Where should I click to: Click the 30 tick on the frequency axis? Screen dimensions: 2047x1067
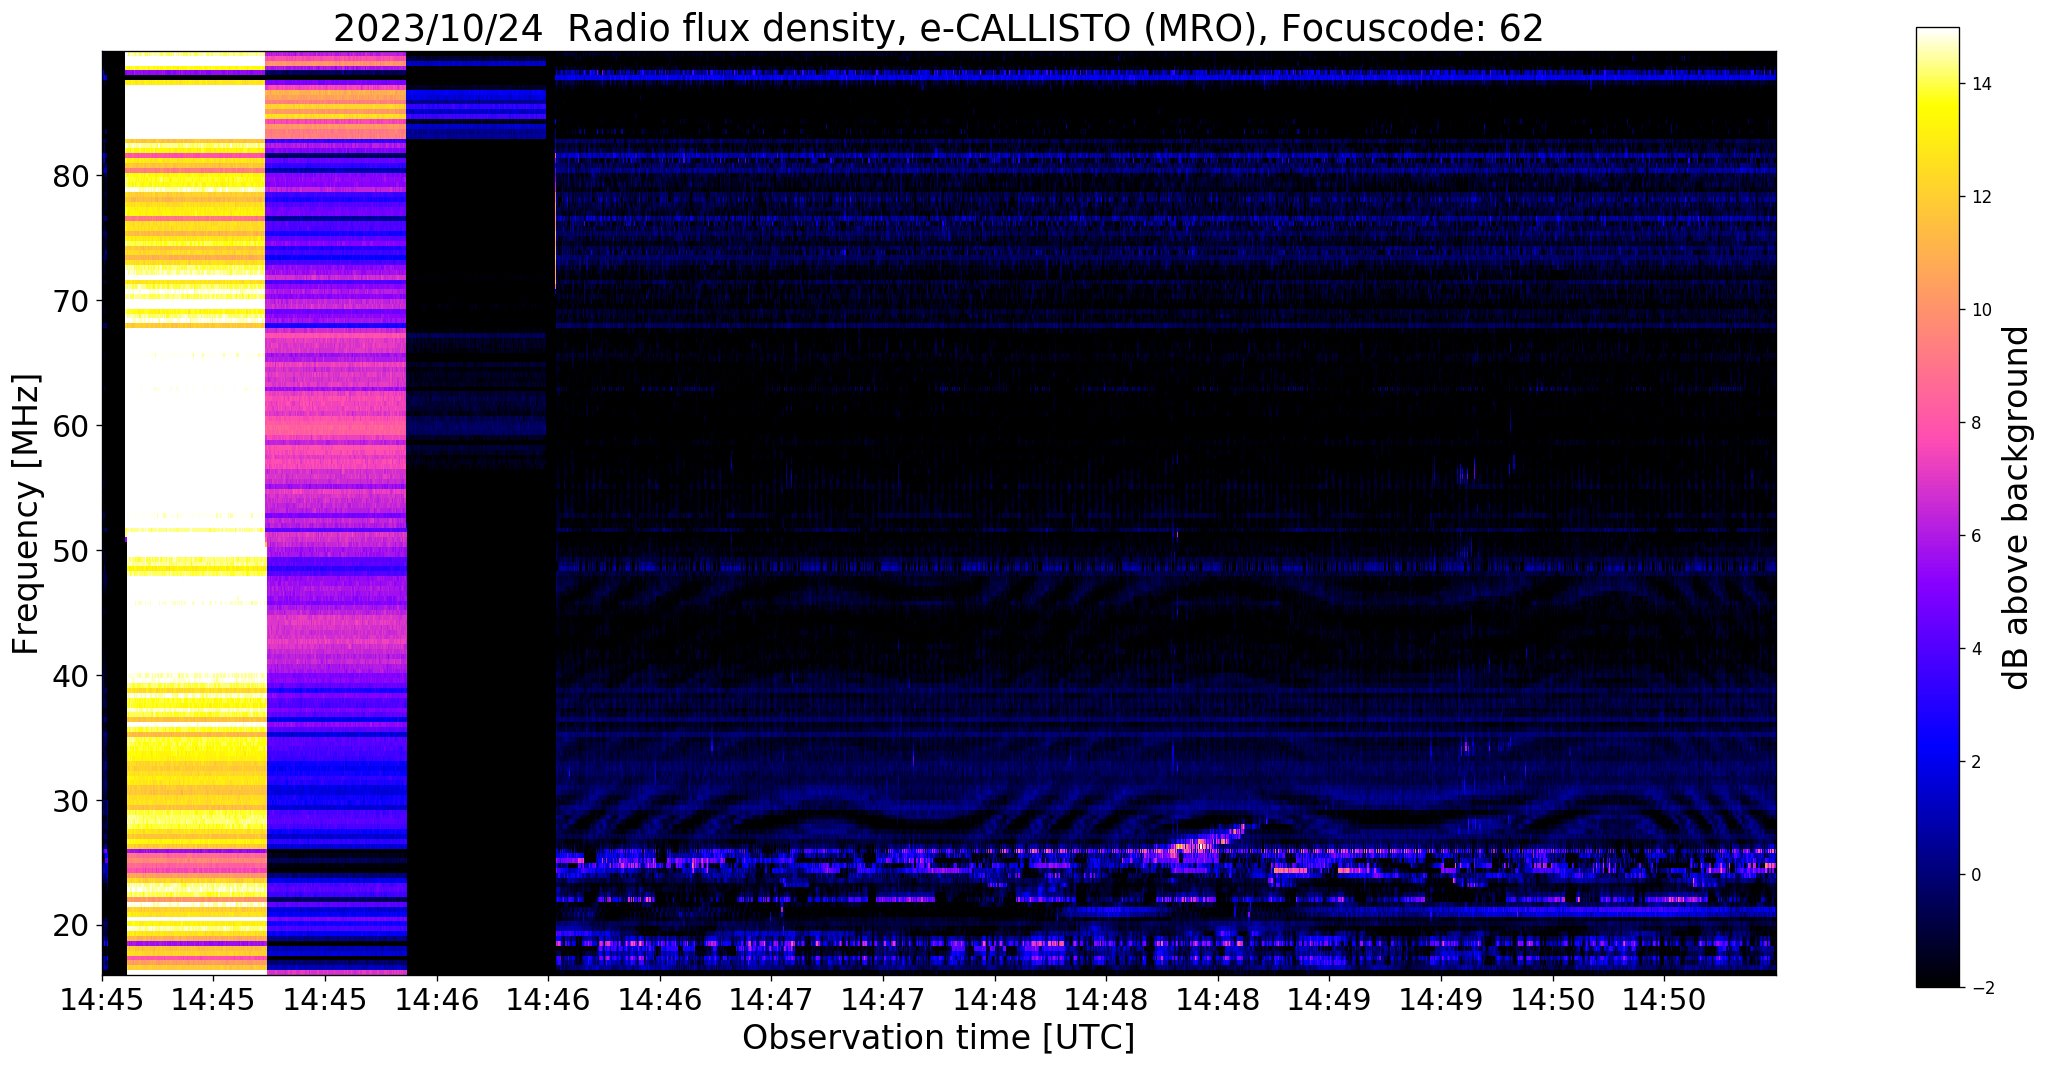[x=71, y=802]
